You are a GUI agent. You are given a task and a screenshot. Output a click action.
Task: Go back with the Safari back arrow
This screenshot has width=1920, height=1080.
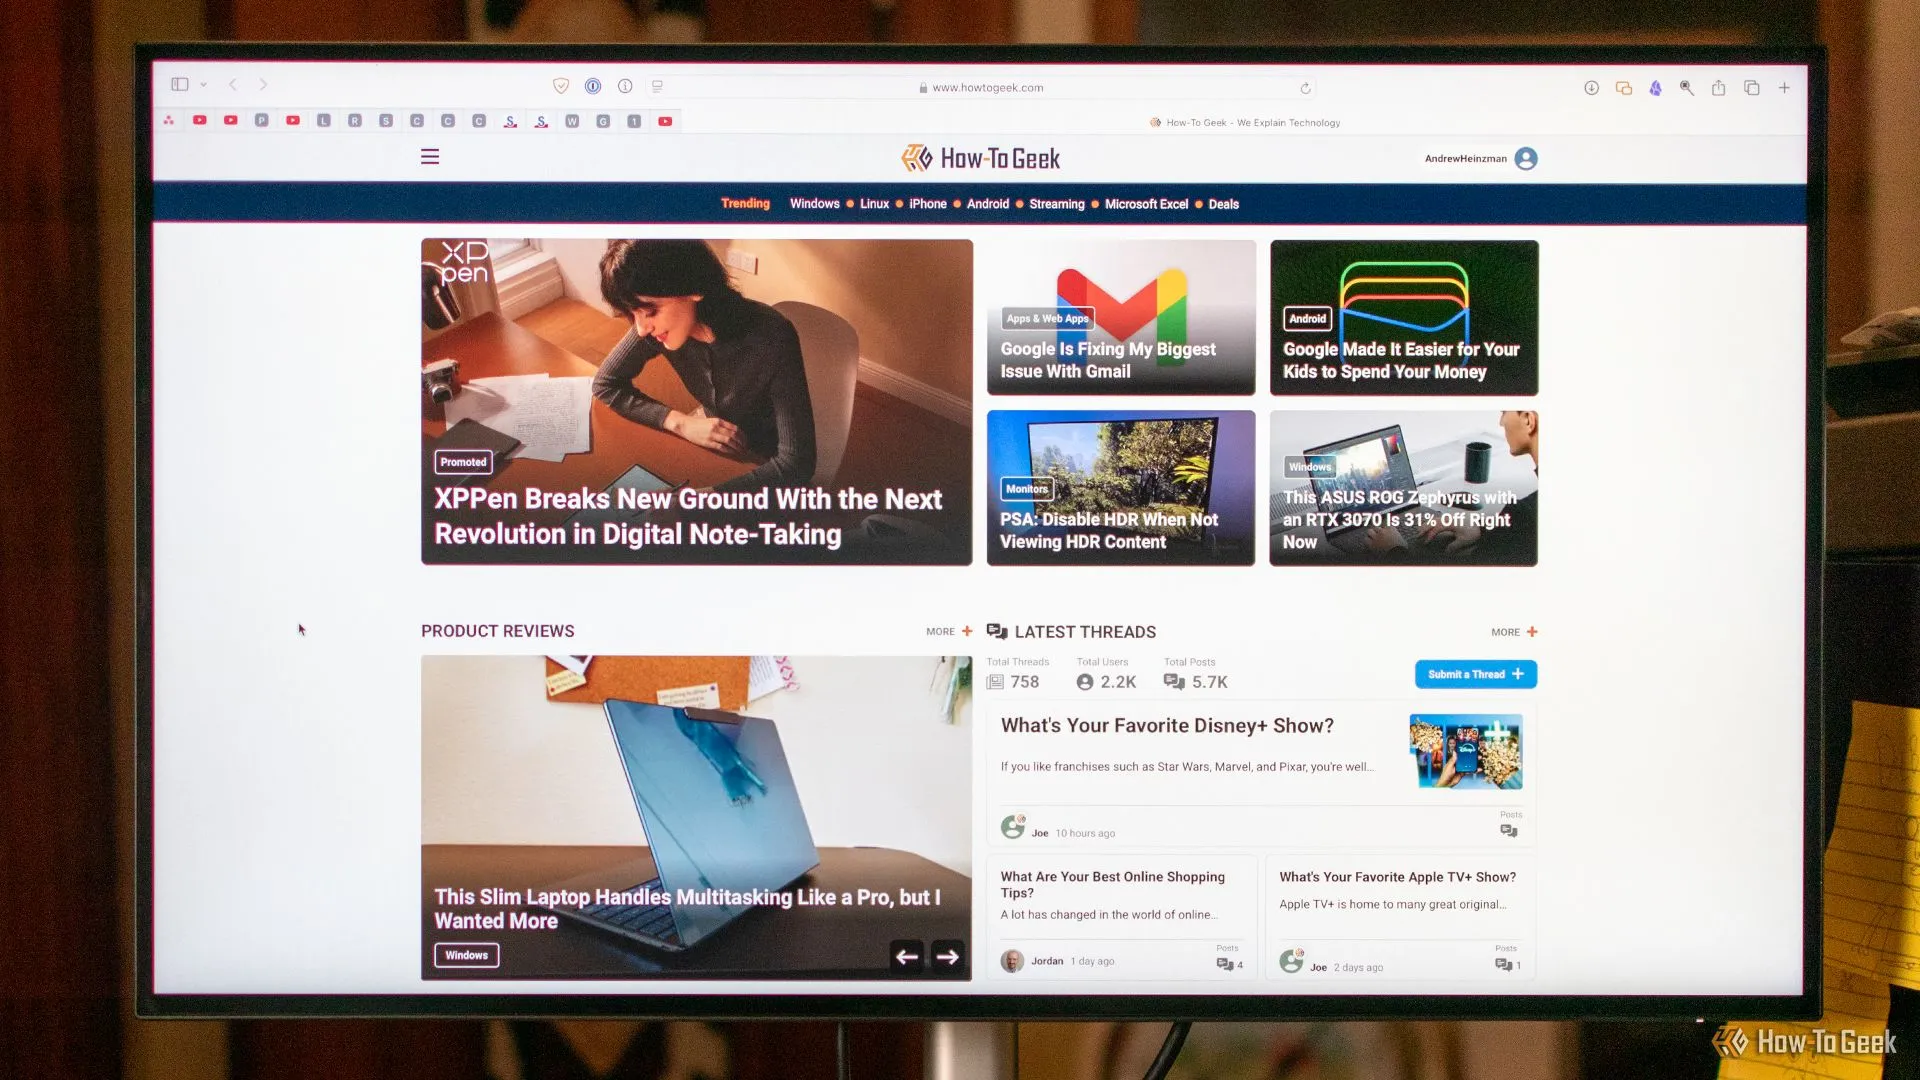coord(233,85)
